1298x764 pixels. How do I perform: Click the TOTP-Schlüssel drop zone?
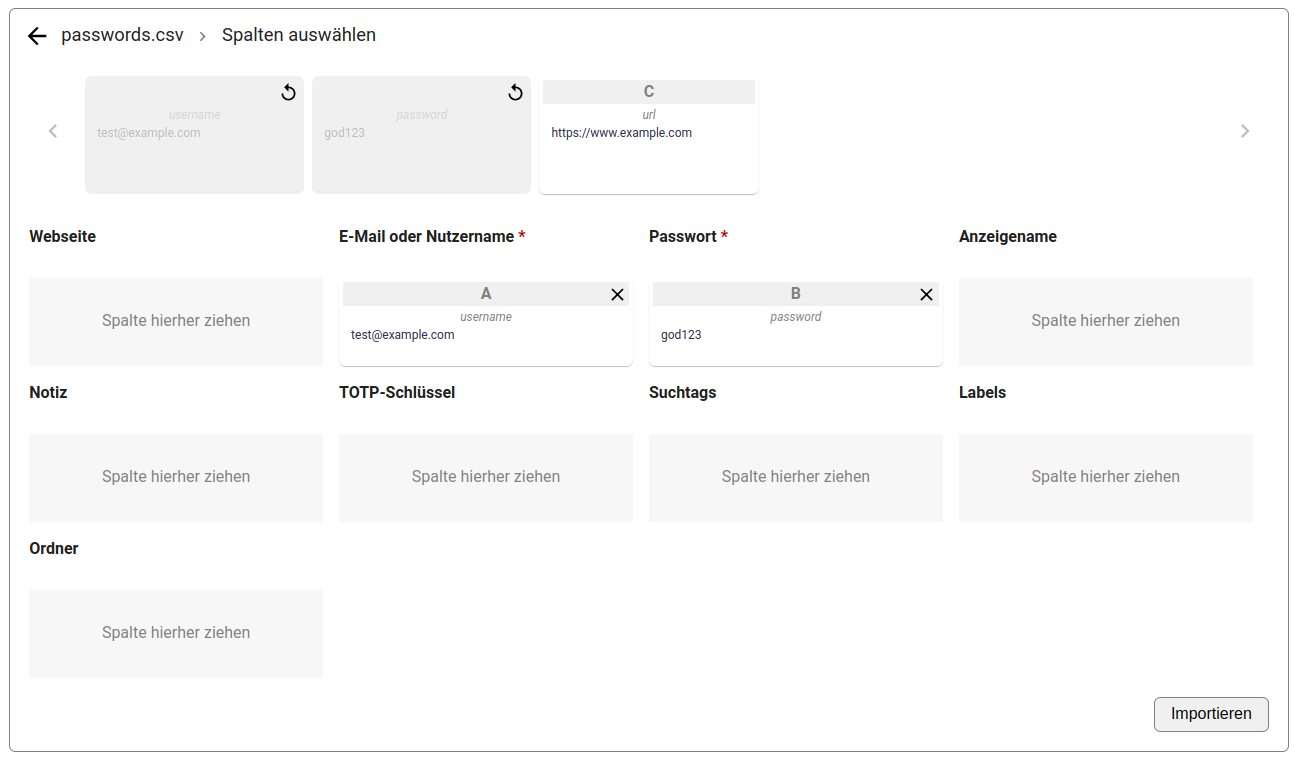coord(485,477)
